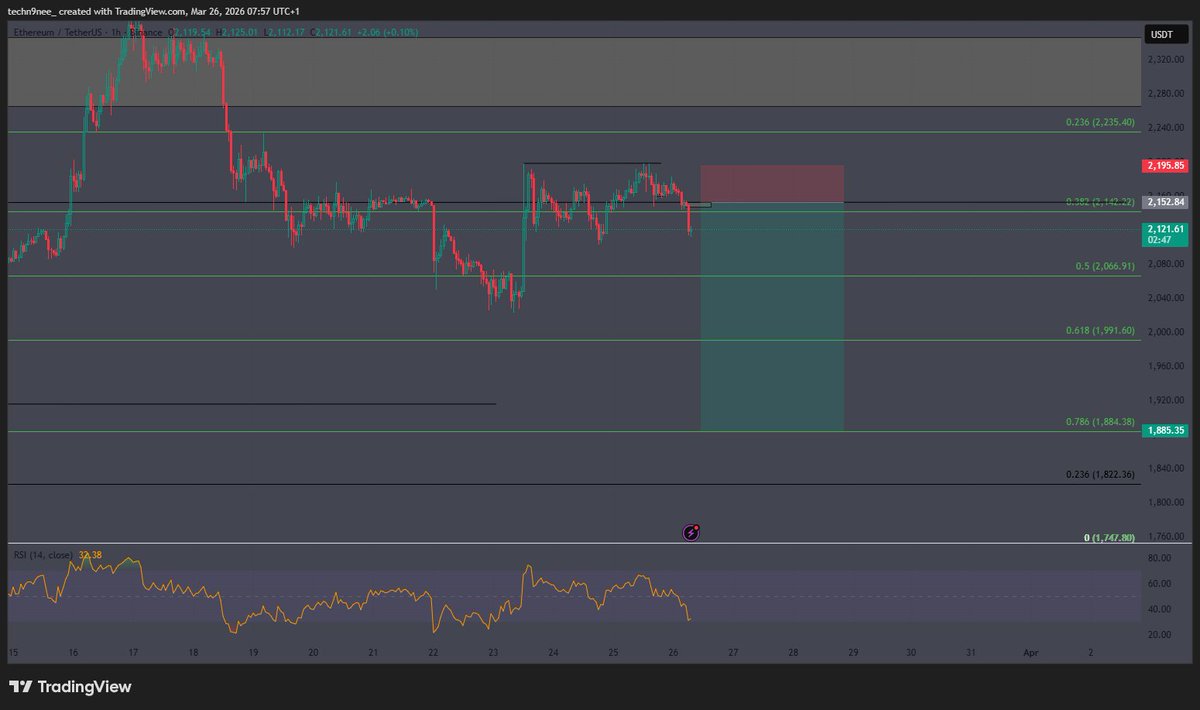
Task: Select the green profit zone of the short position
Action: (x=772, y=317)
